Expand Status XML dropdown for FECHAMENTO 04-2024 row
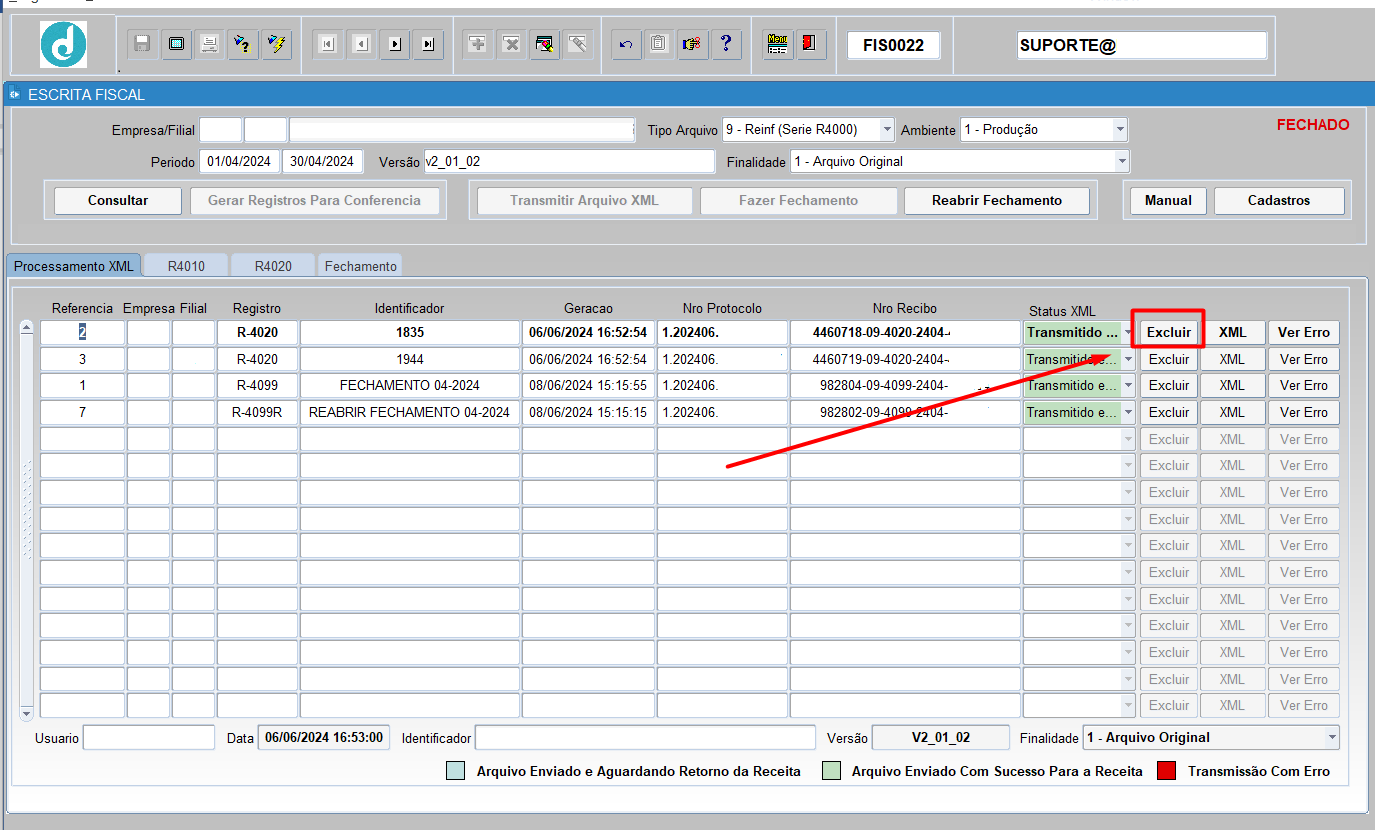 [1128, 385]
